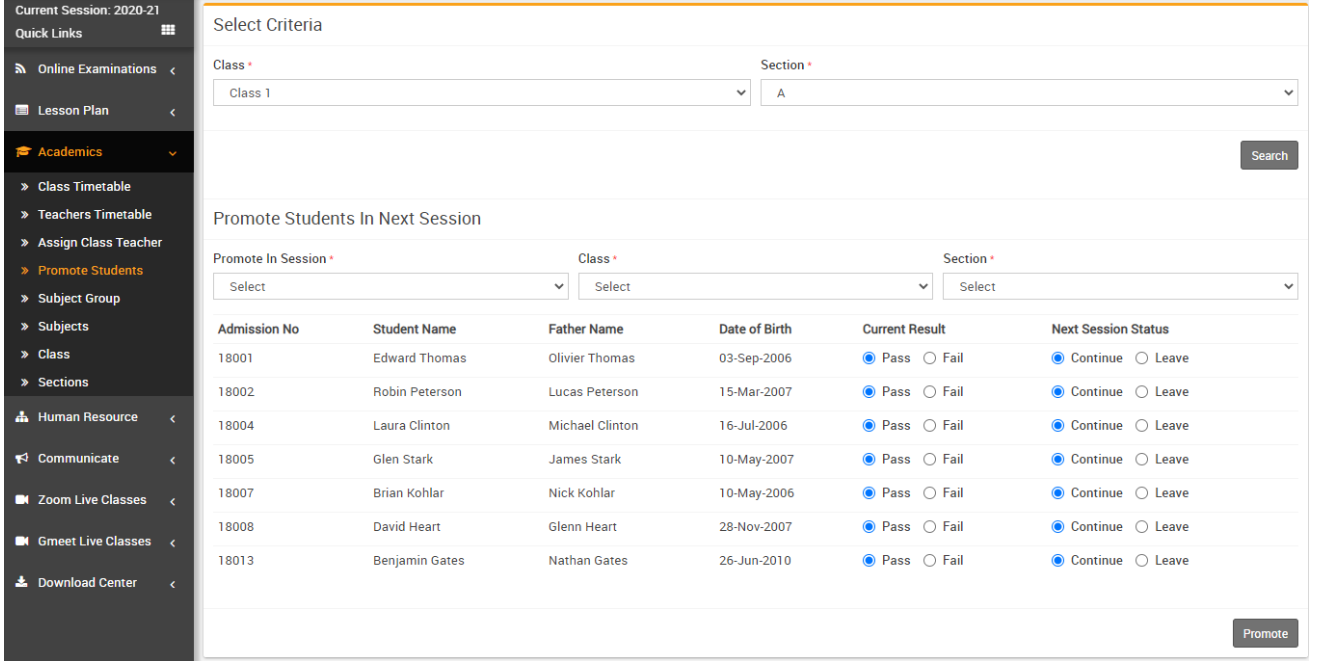Click the Communicate megaphone icon
The height and width of the screenshot is (661, 1317).
22,459
